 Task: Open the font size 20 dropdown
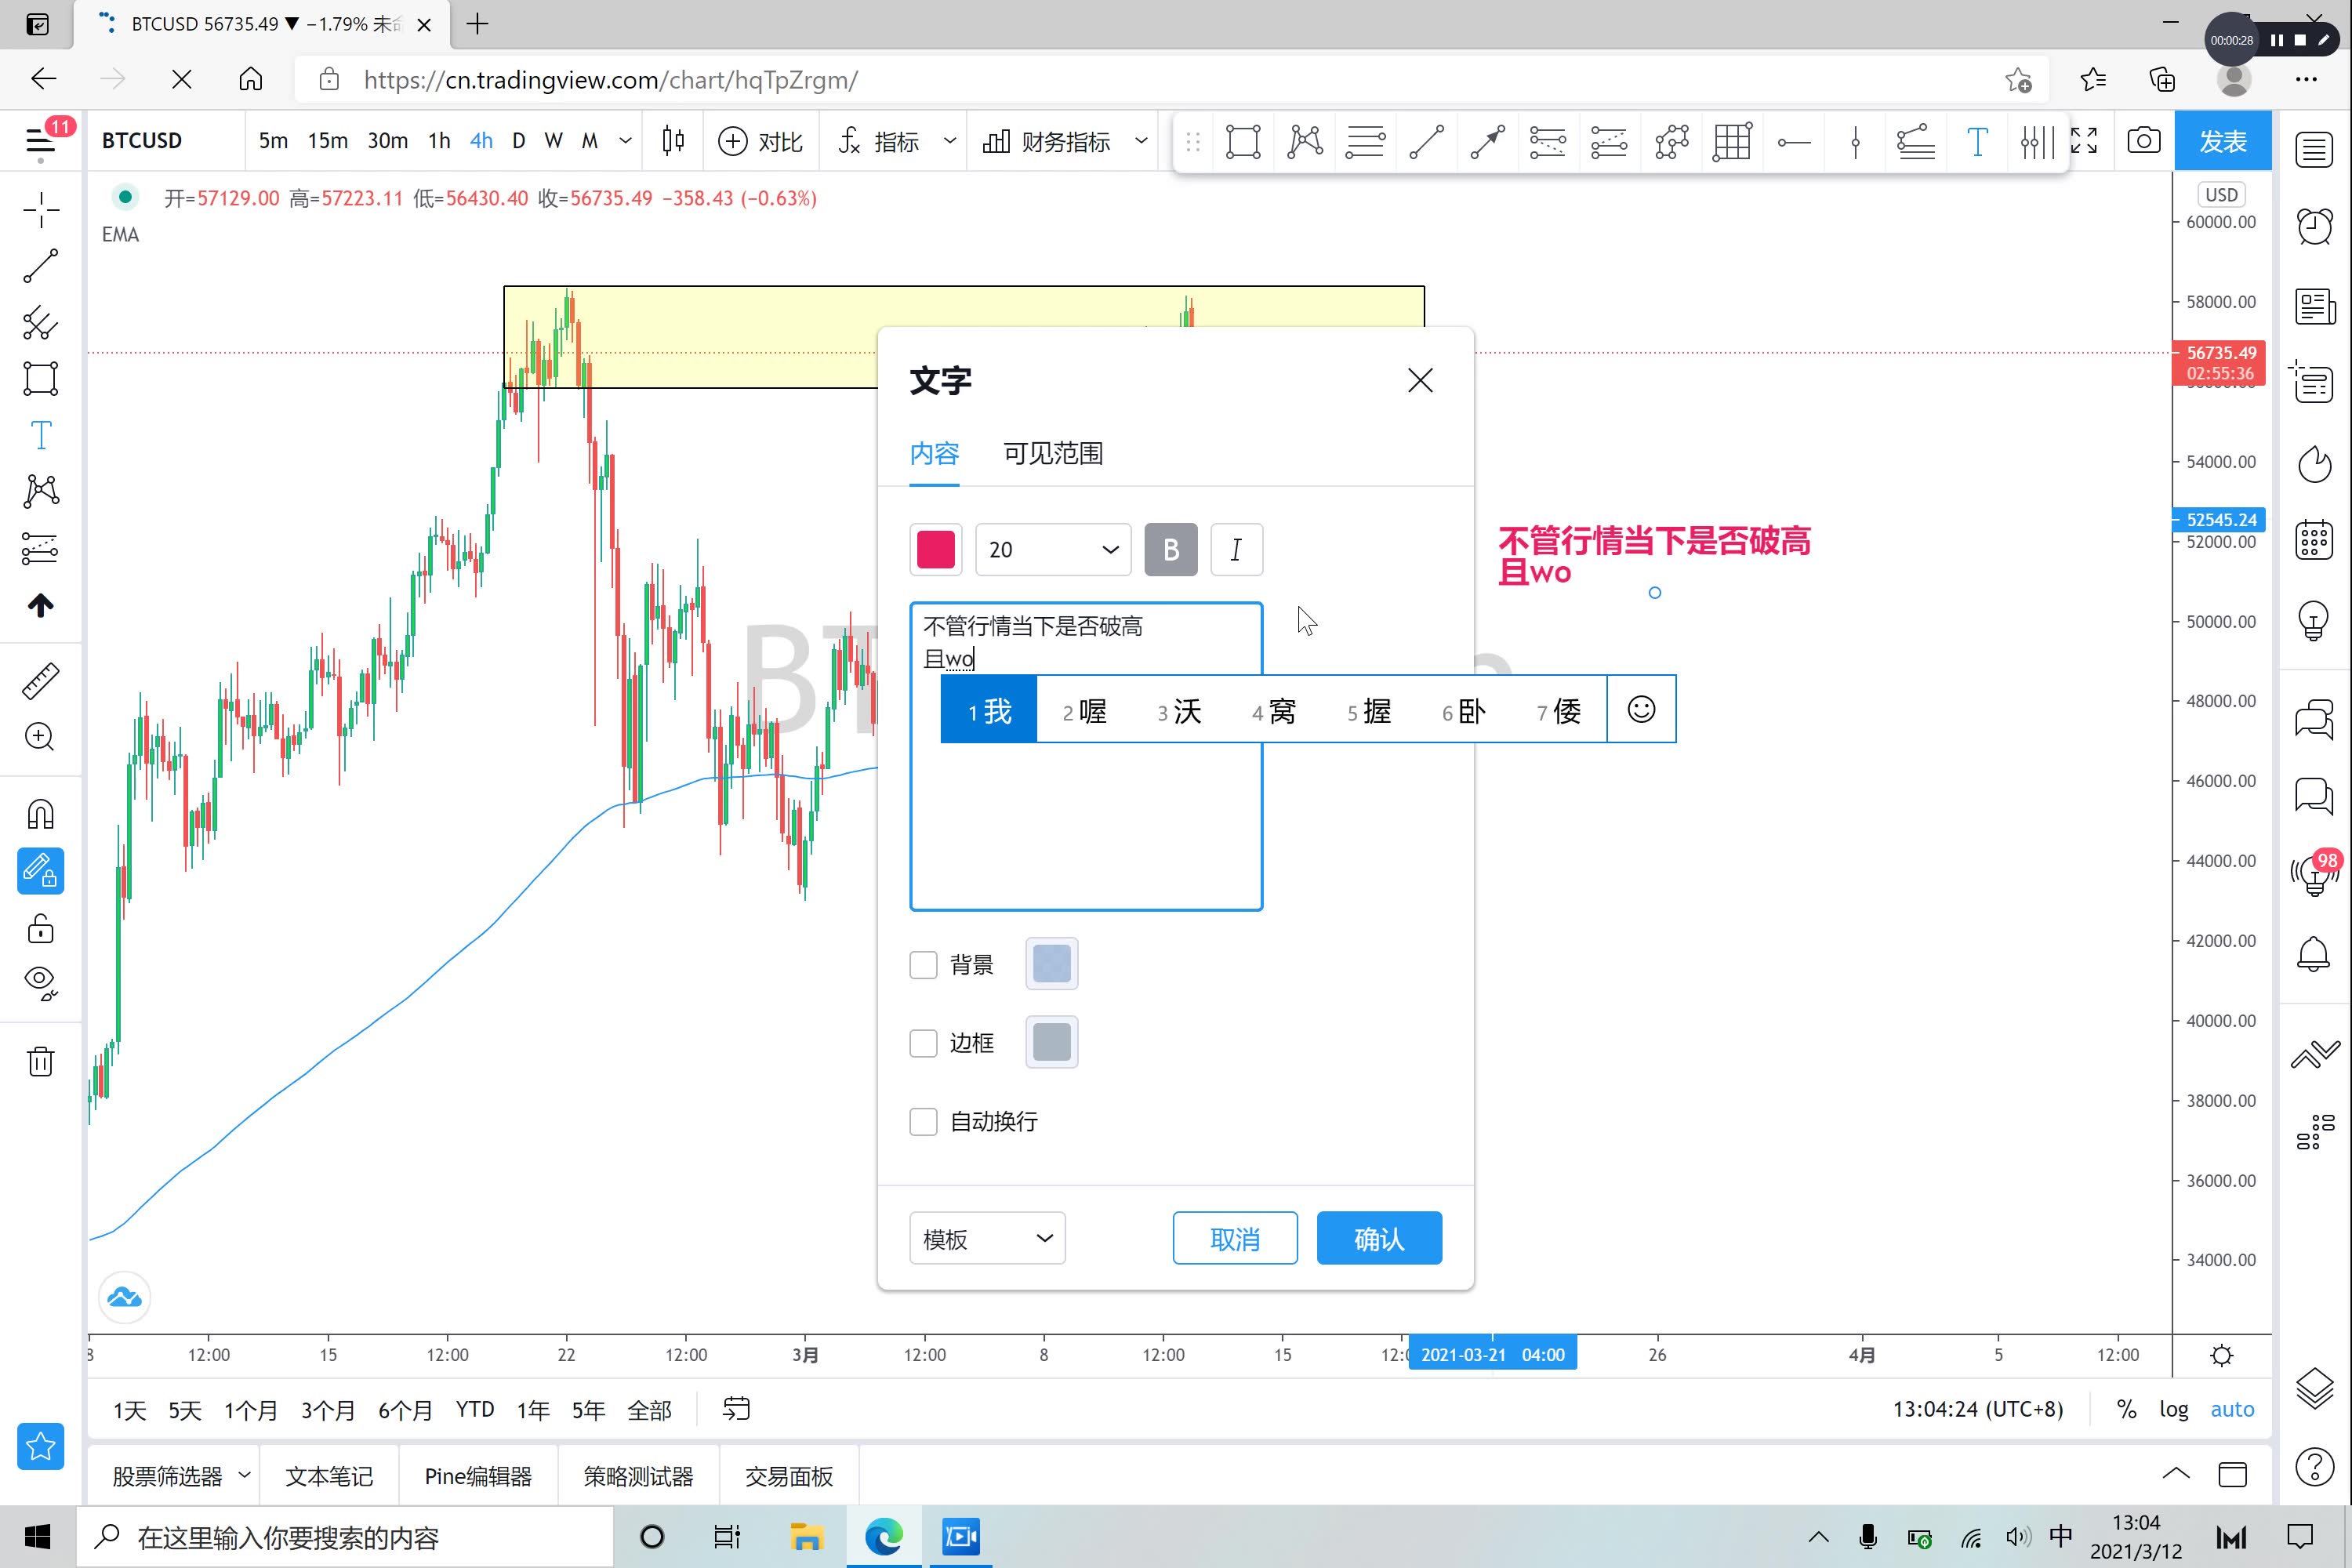pyautogui.click(x=1053, y=550)
